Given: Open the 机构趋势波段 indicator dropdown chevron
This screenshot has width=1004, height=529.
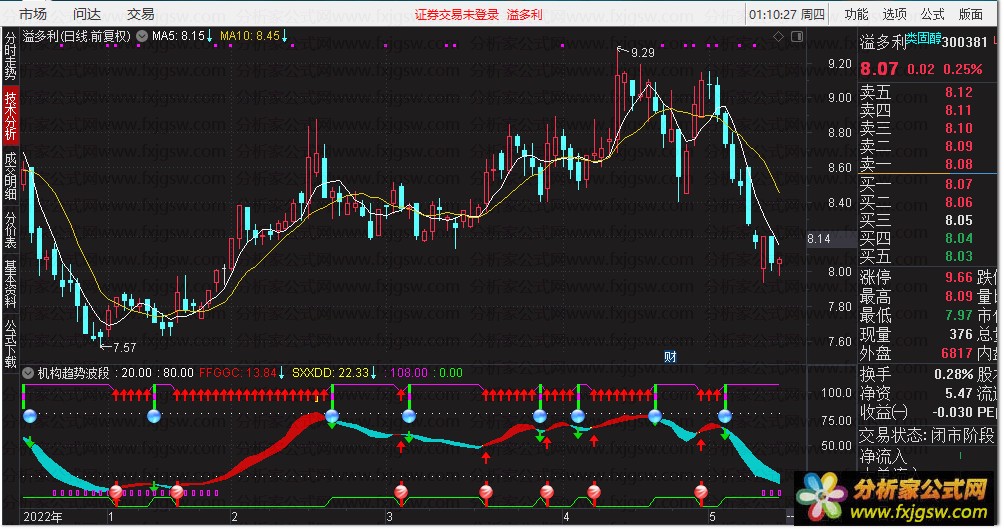Looking at the screenshot, I should (28, 373).
